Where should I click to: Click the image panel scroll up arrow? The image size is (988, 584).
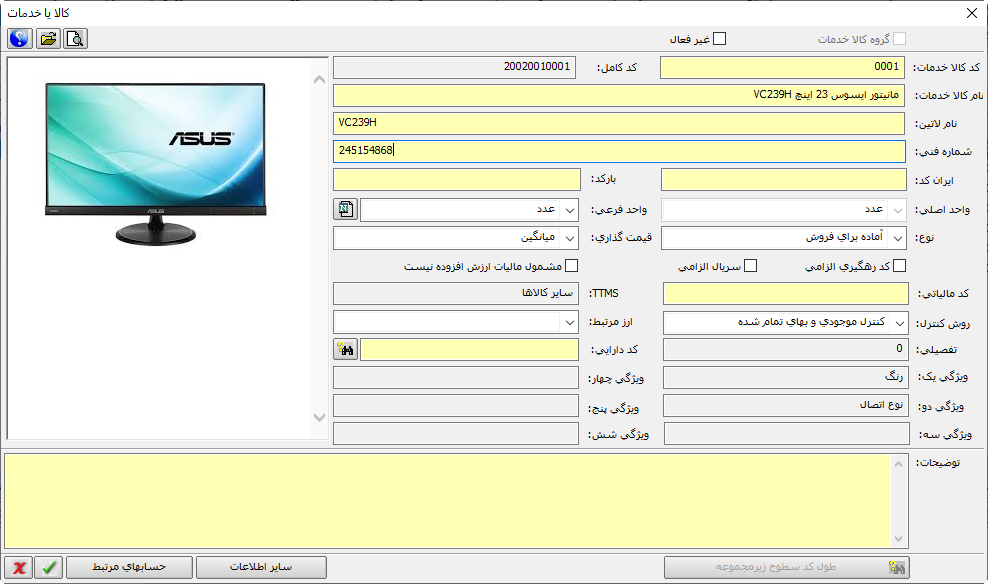coord(319,79)
